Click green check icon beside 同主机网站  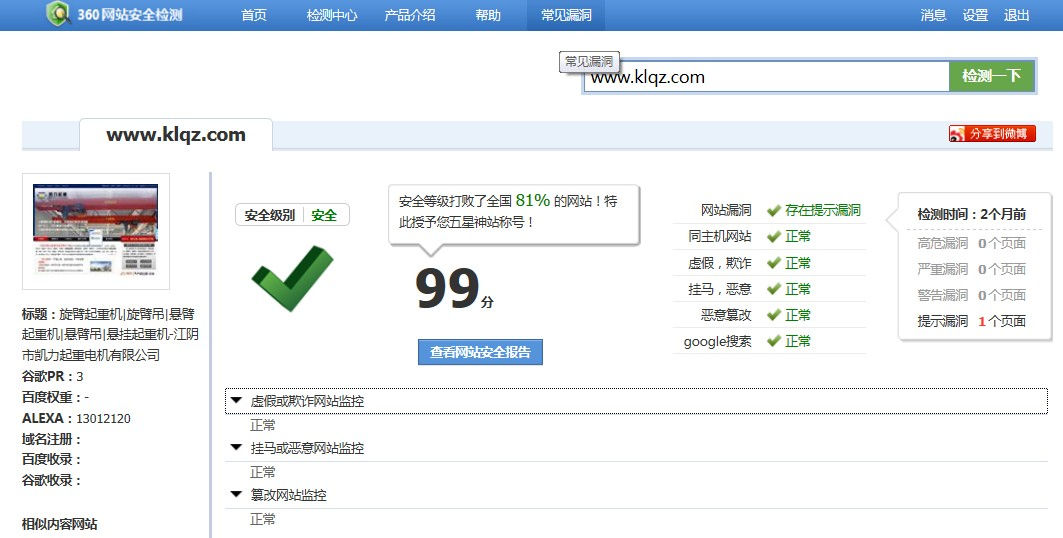click(773, 237)
